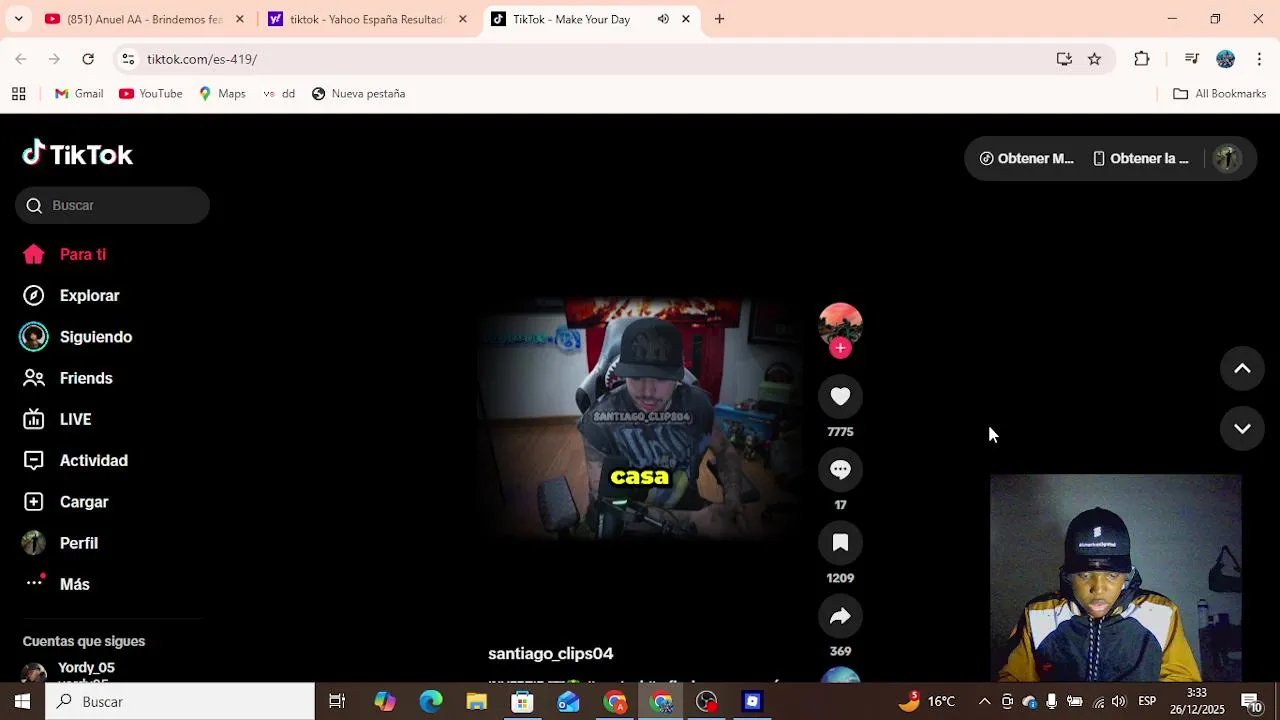Click the install app icon in address bar
Viewport: 1280px width, 720px height.
pos(1064,59)
